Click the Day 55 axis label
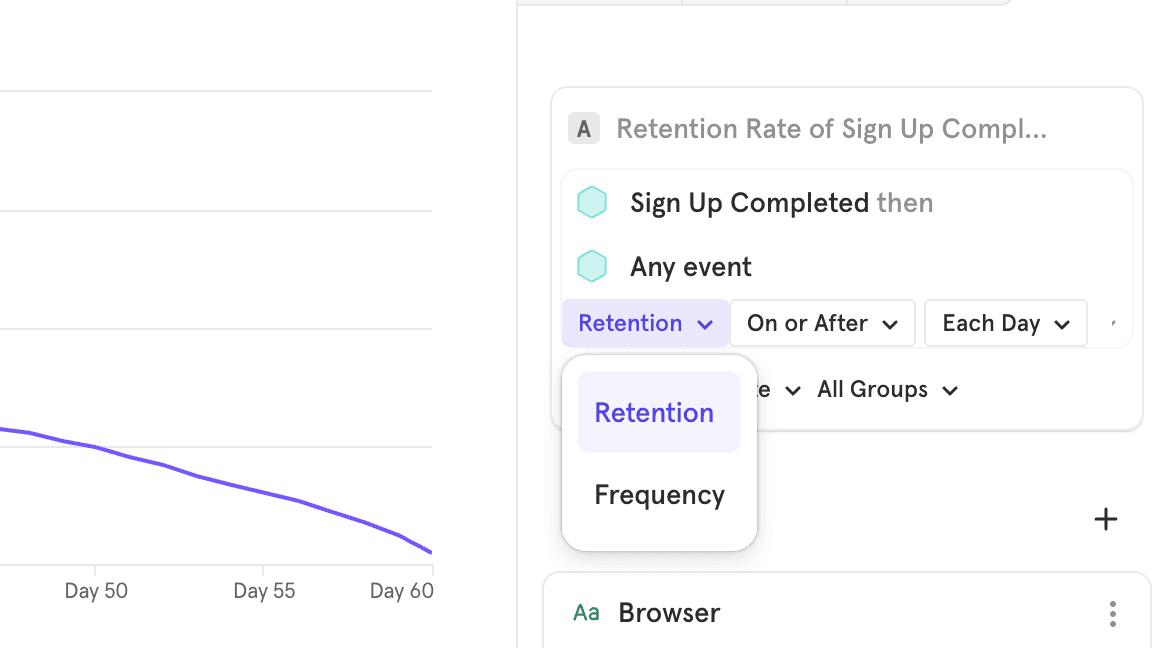The image size is (1172, 648). click(x=264, y=591)
